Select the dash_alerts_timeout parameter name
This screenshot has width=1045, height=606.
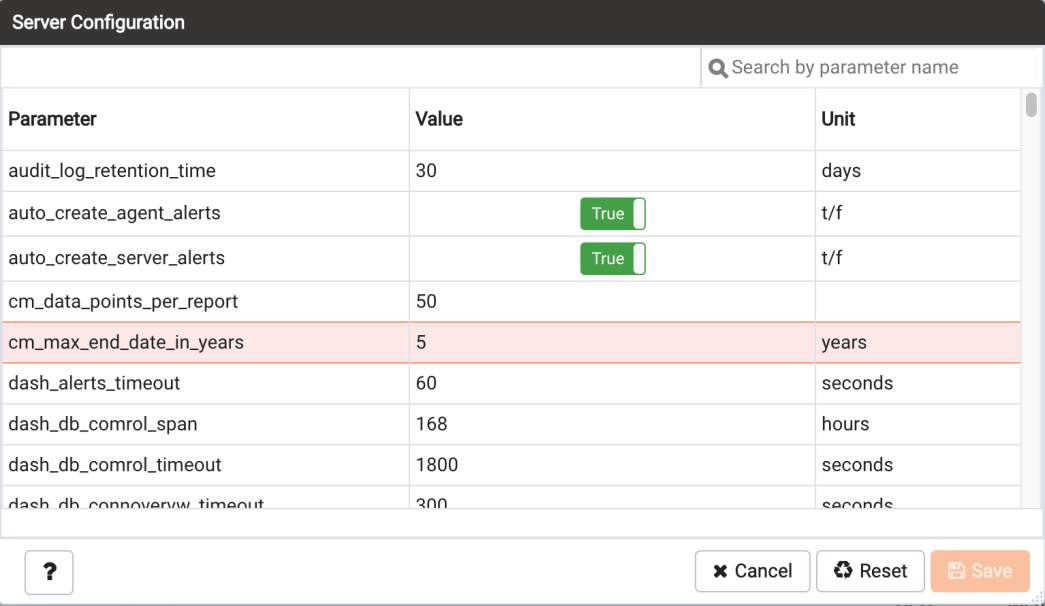click(94, 383)
